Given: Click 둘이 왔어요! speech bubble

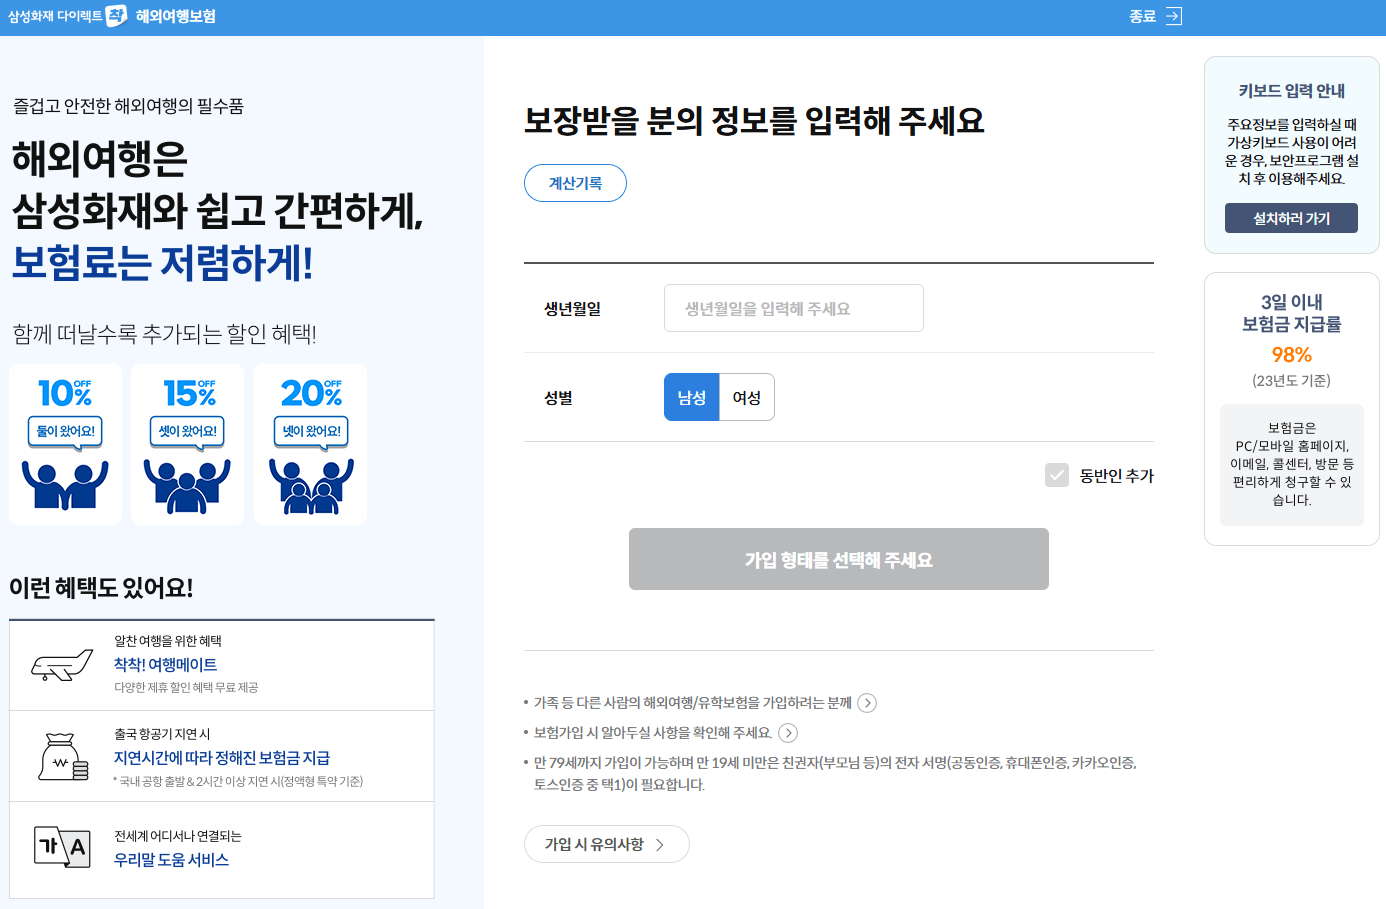Looking at the screenshot, I should point(66,432).
